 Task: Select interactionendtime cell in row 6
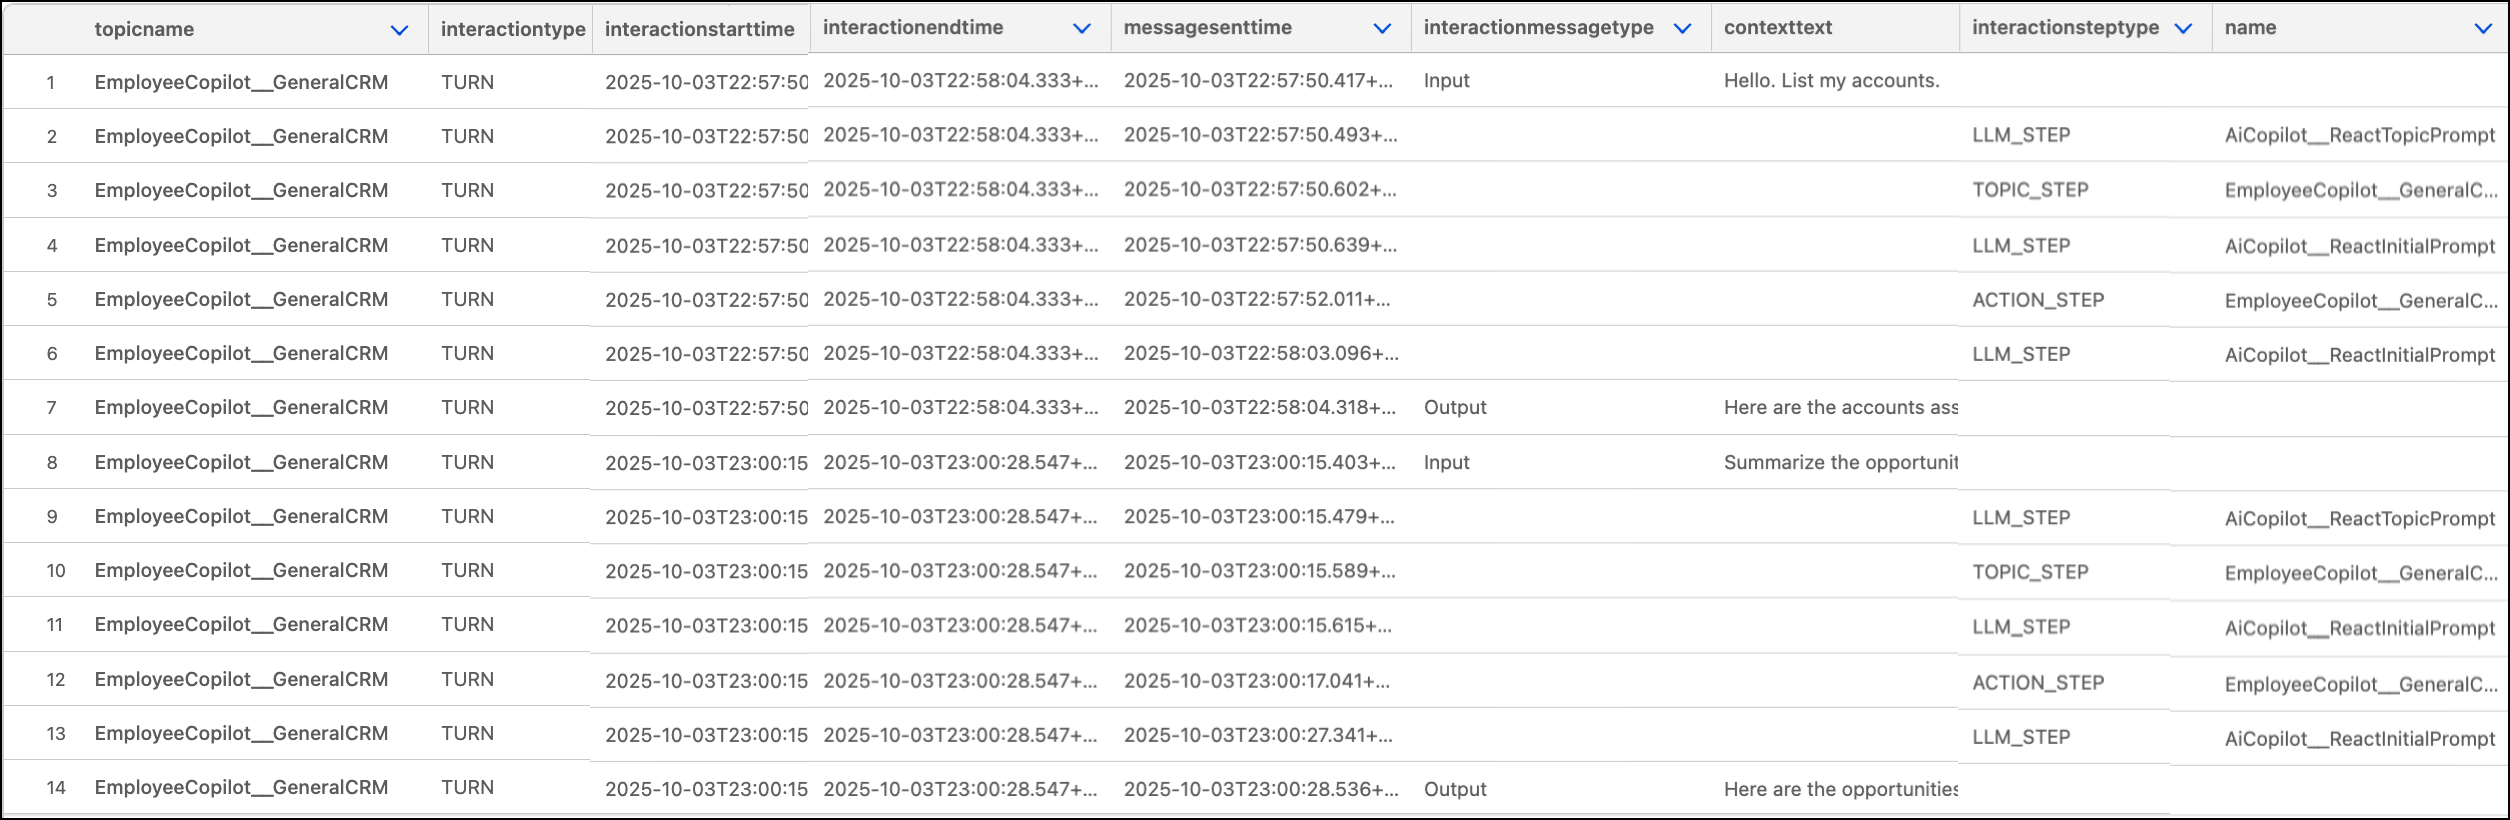960,354
